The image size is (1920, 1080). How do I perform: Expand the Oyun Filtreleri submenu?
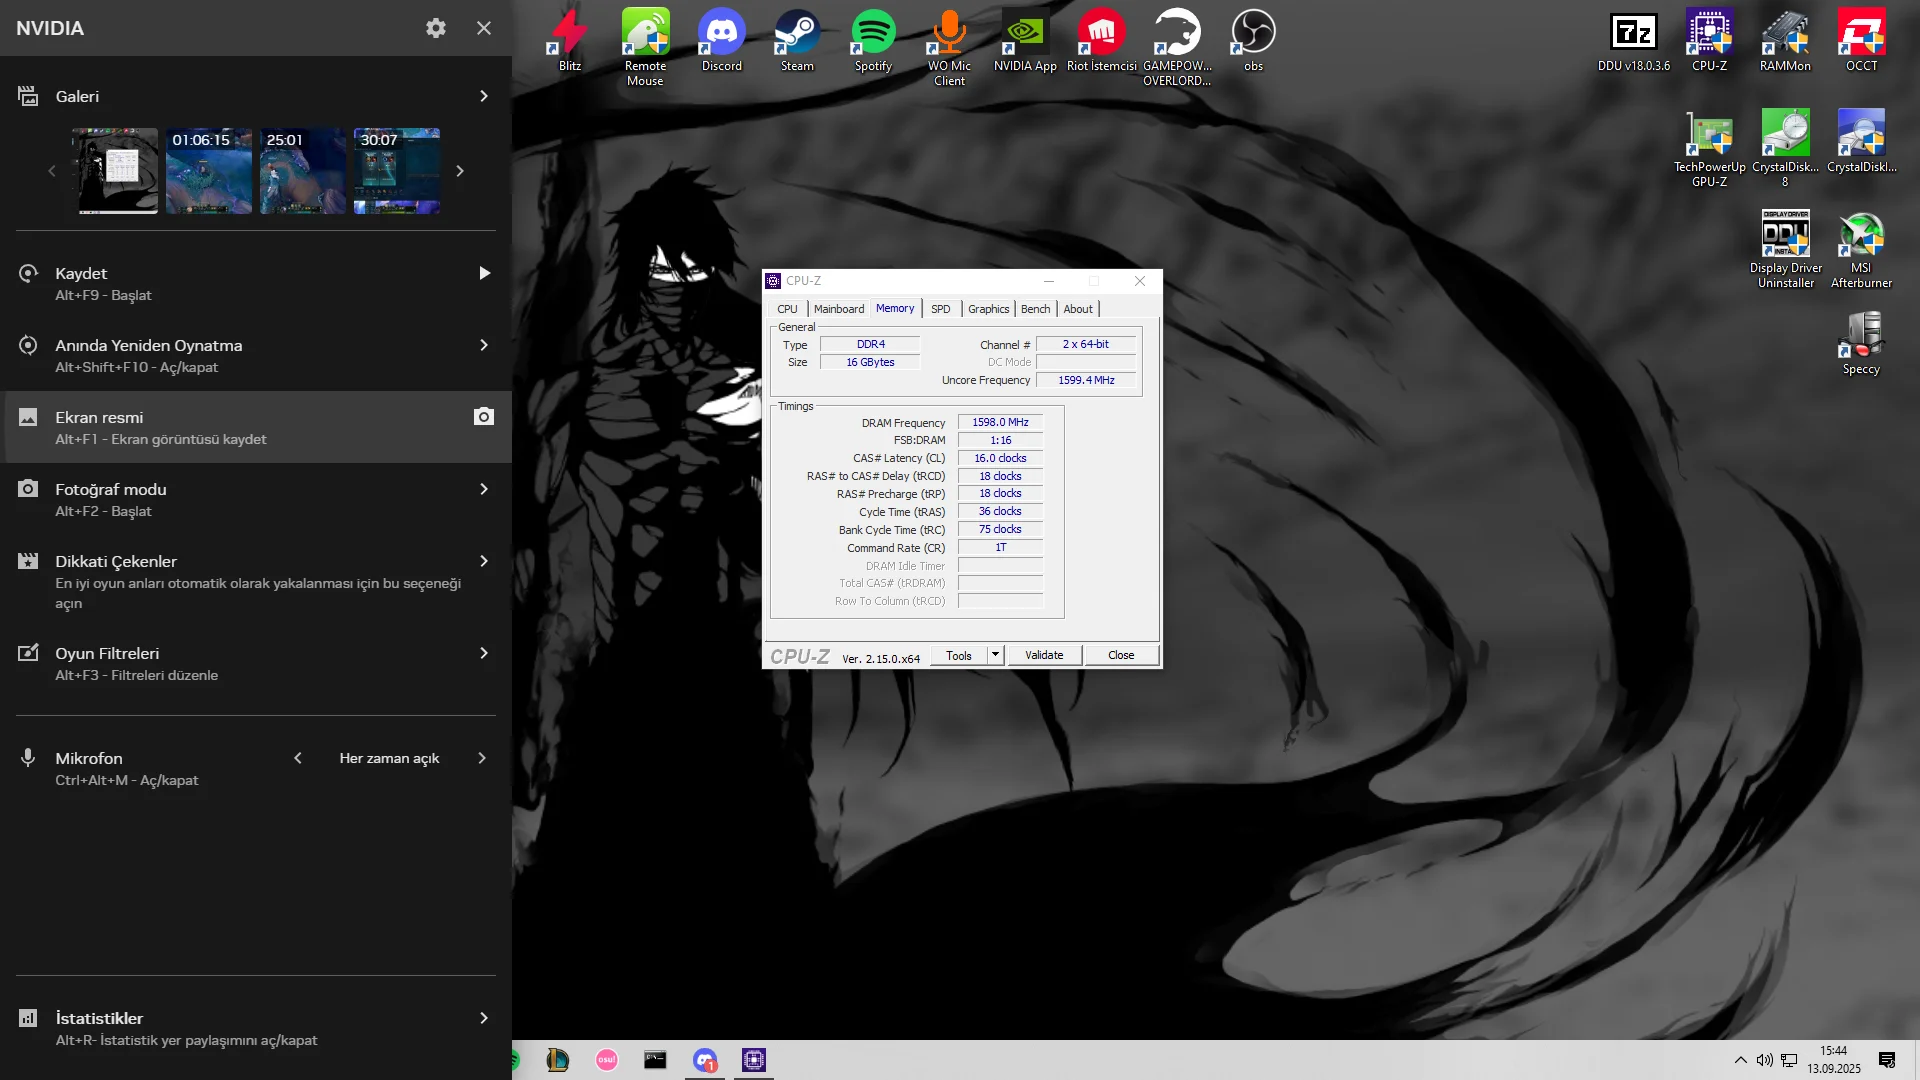pyautogui.click(x=484, y=653)
